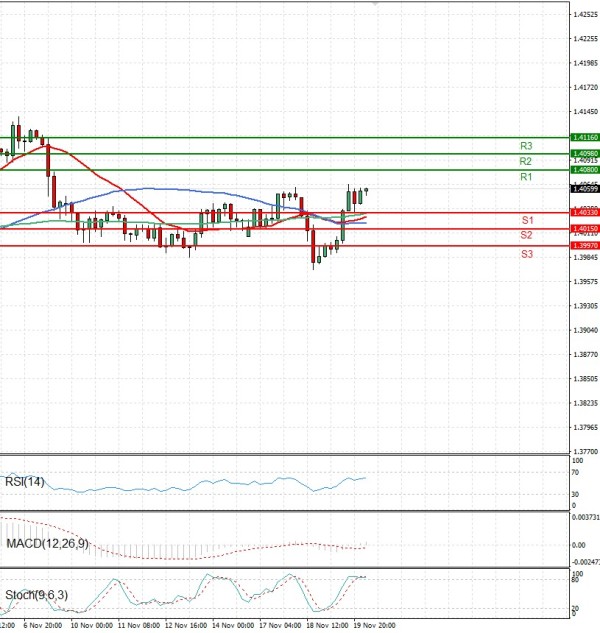Click the 14 Nov 00:00 time axis label
600x633 pixels.
pyautogui.click(x=232, y=625)
